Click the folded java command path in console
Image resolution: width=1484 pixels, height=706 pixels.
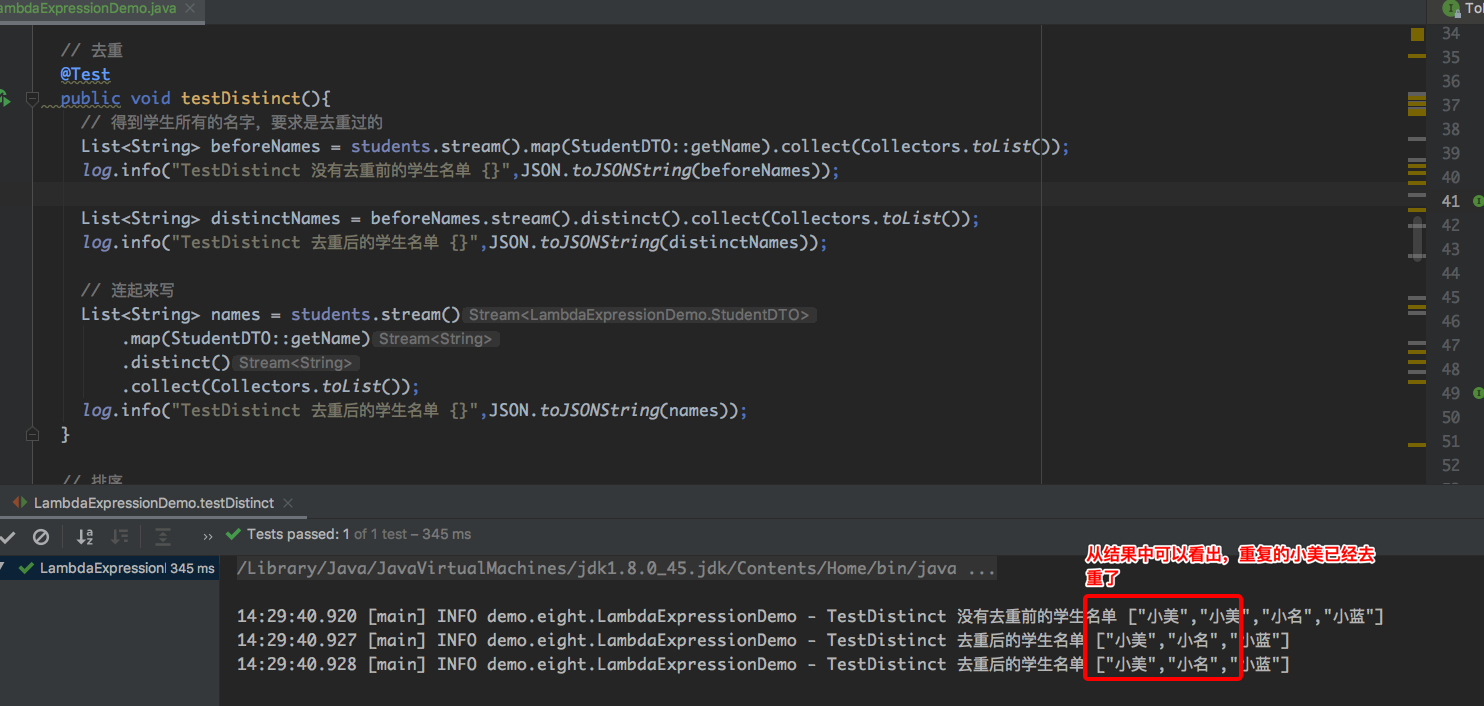pyautogui.click(x=615, y=569)
